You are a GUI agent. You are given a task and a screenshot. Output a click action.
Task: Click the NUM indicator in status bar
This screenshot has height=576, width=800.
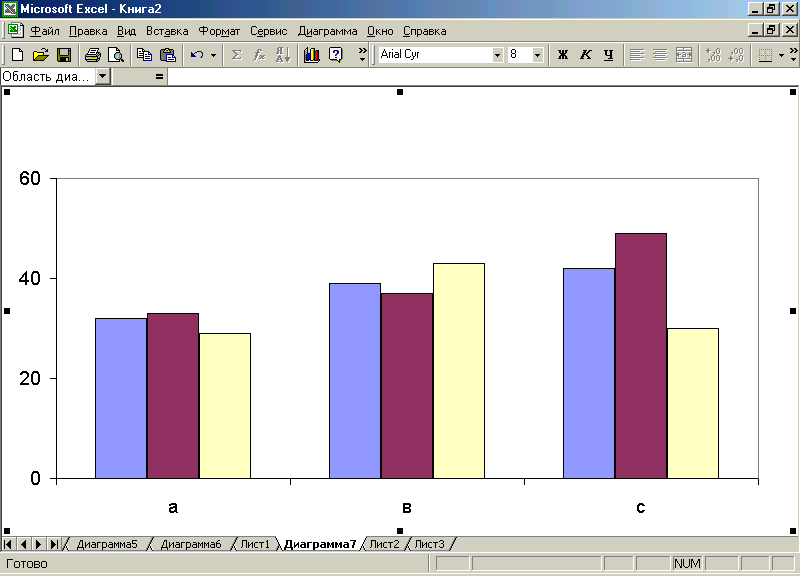687,564
